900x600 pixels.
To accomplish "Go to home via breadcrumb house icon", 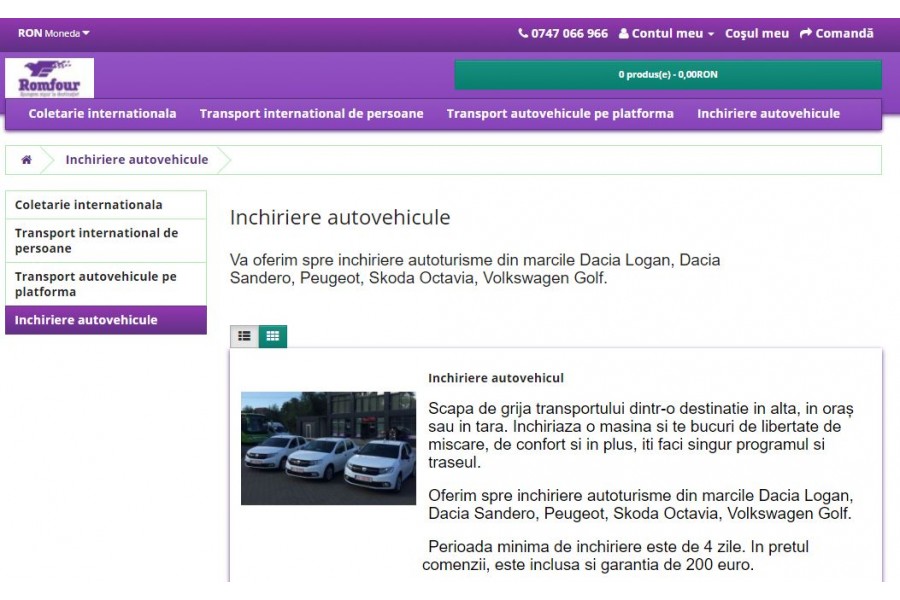I will point(26,160).
